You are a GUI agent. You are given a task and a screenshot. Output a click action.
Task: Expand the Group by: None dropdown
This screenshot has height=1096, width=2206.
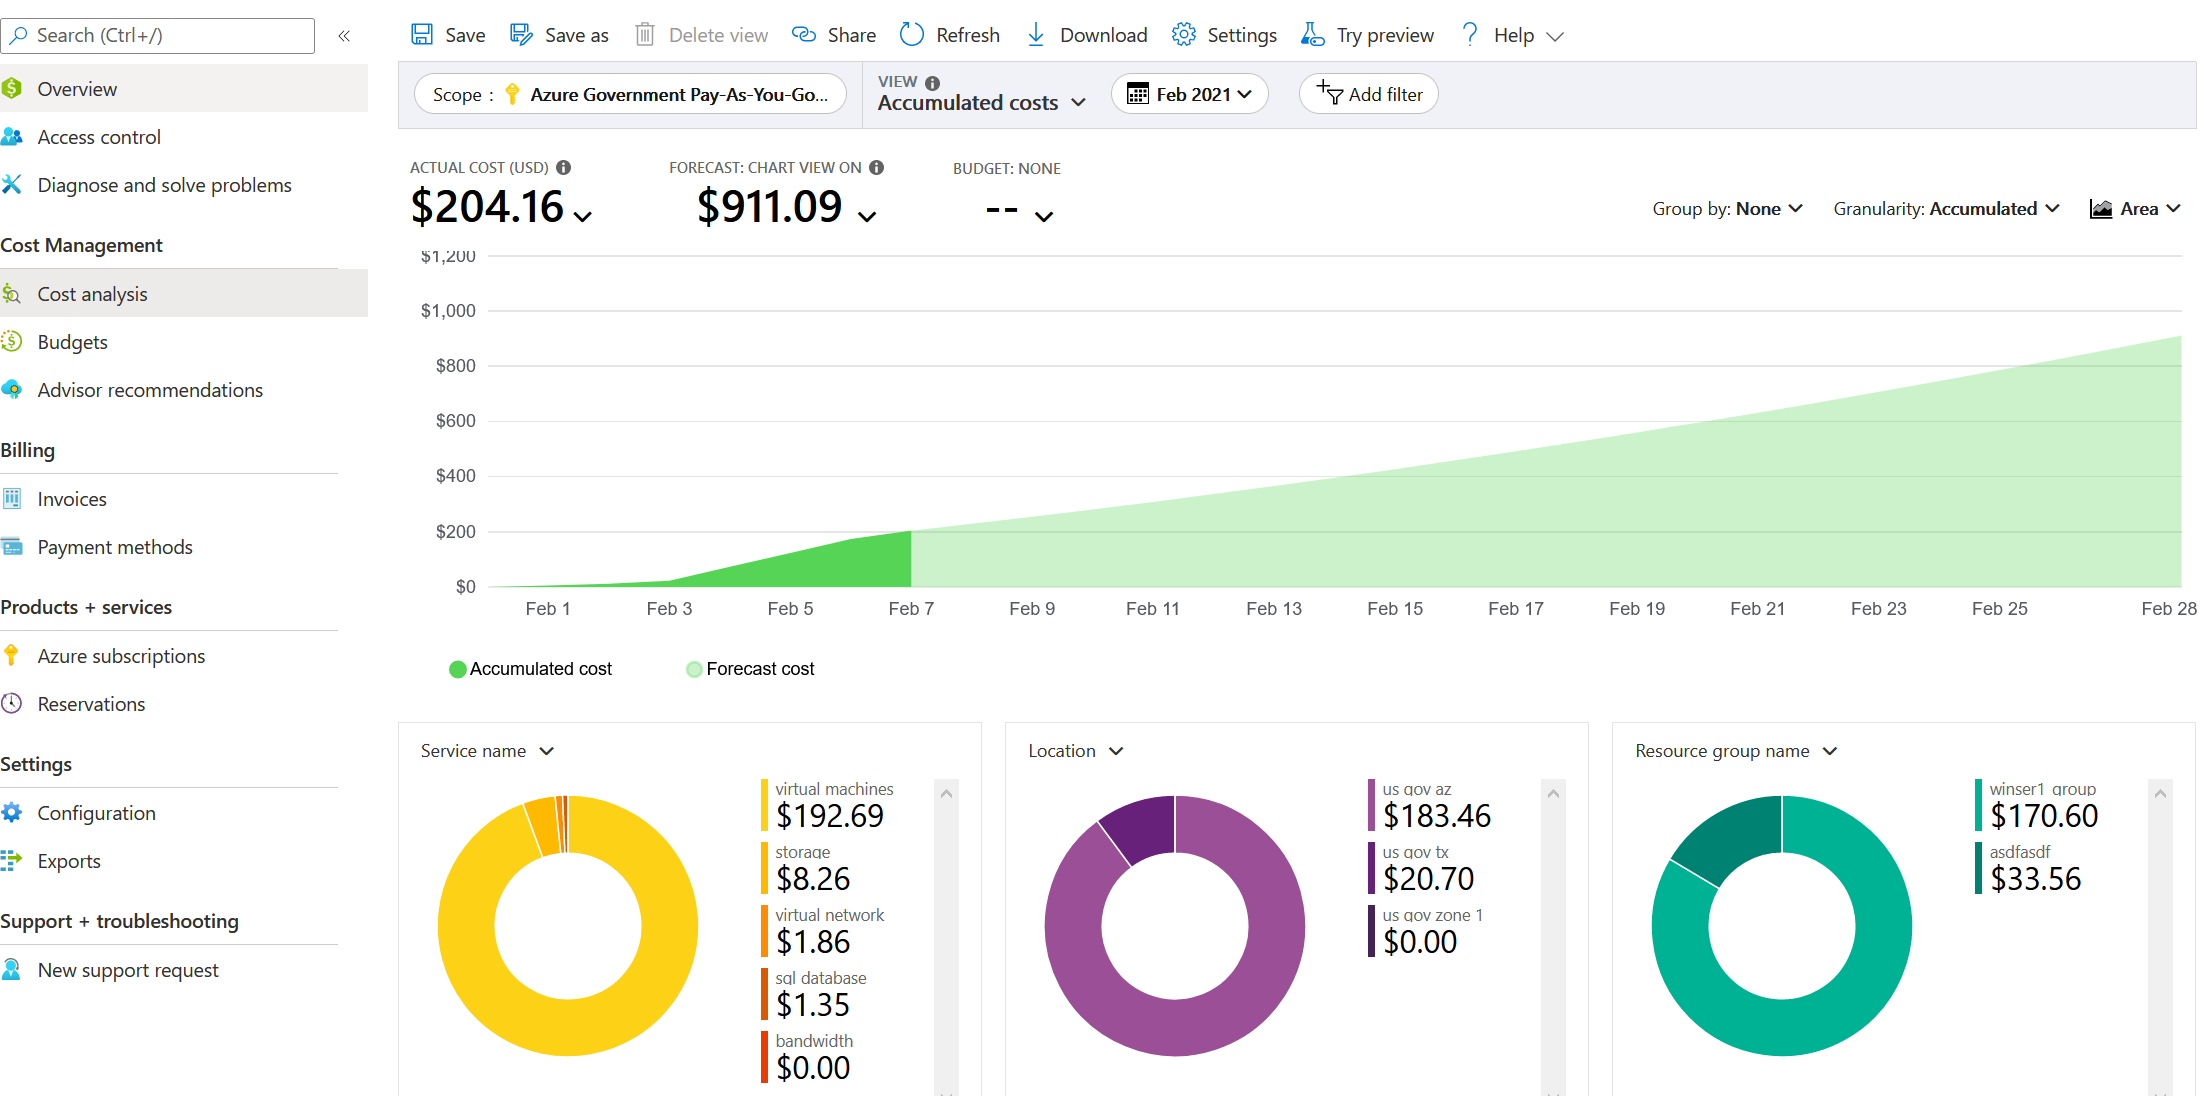(1727, 209)
